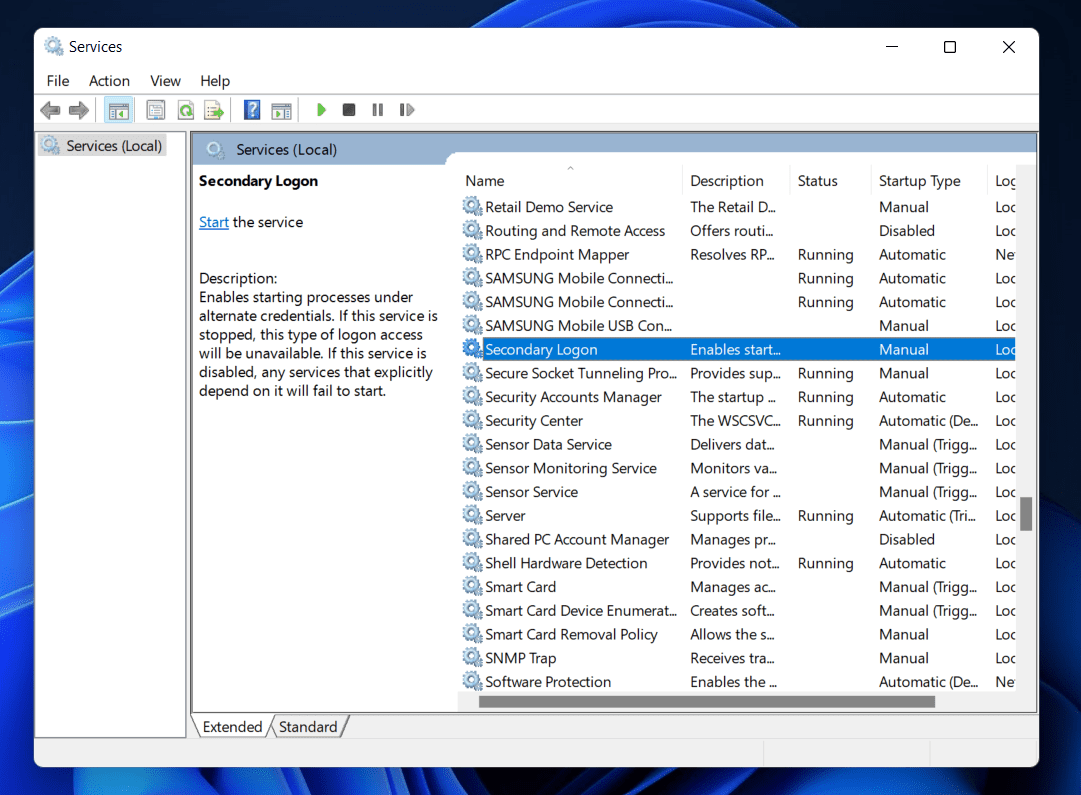Click the Restart Service toolbar icon

tap(406, 110)
